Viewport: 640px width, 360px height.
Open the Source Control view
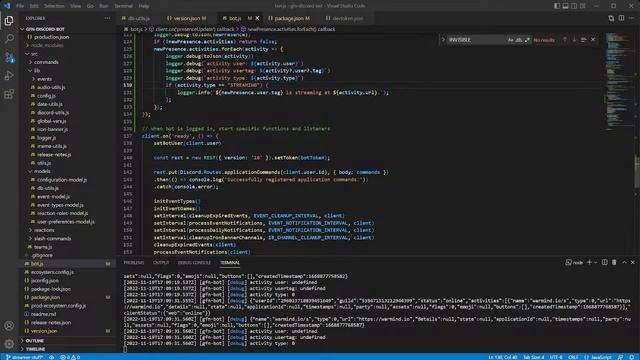(x=9, y=57)
